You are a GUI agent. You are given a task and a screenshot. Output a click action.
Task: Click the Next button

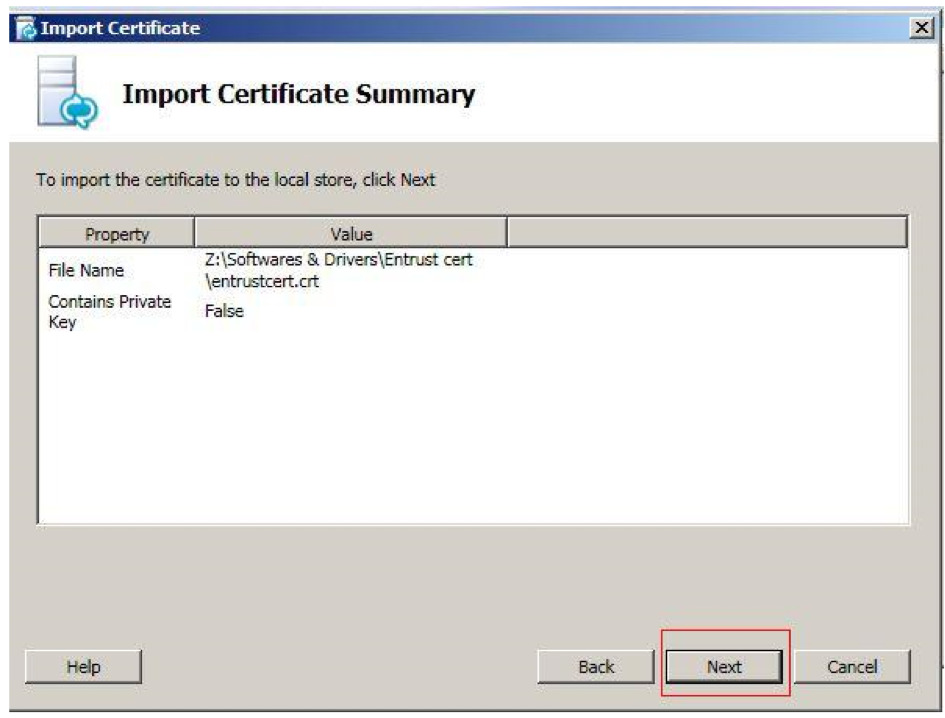[x=724, y=666]
